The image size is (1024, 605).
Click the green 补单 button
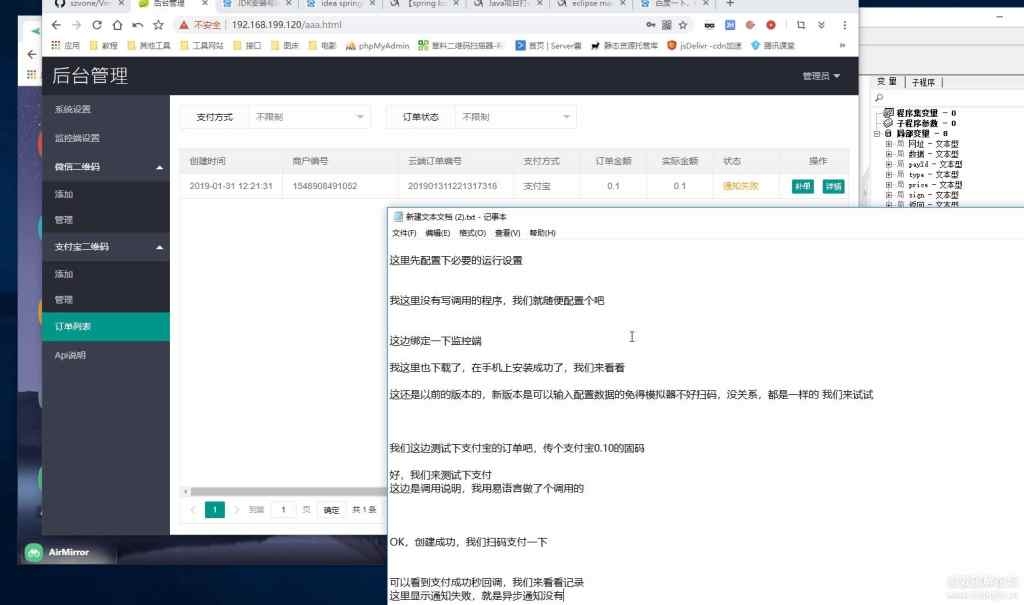(x=802, y=186)
